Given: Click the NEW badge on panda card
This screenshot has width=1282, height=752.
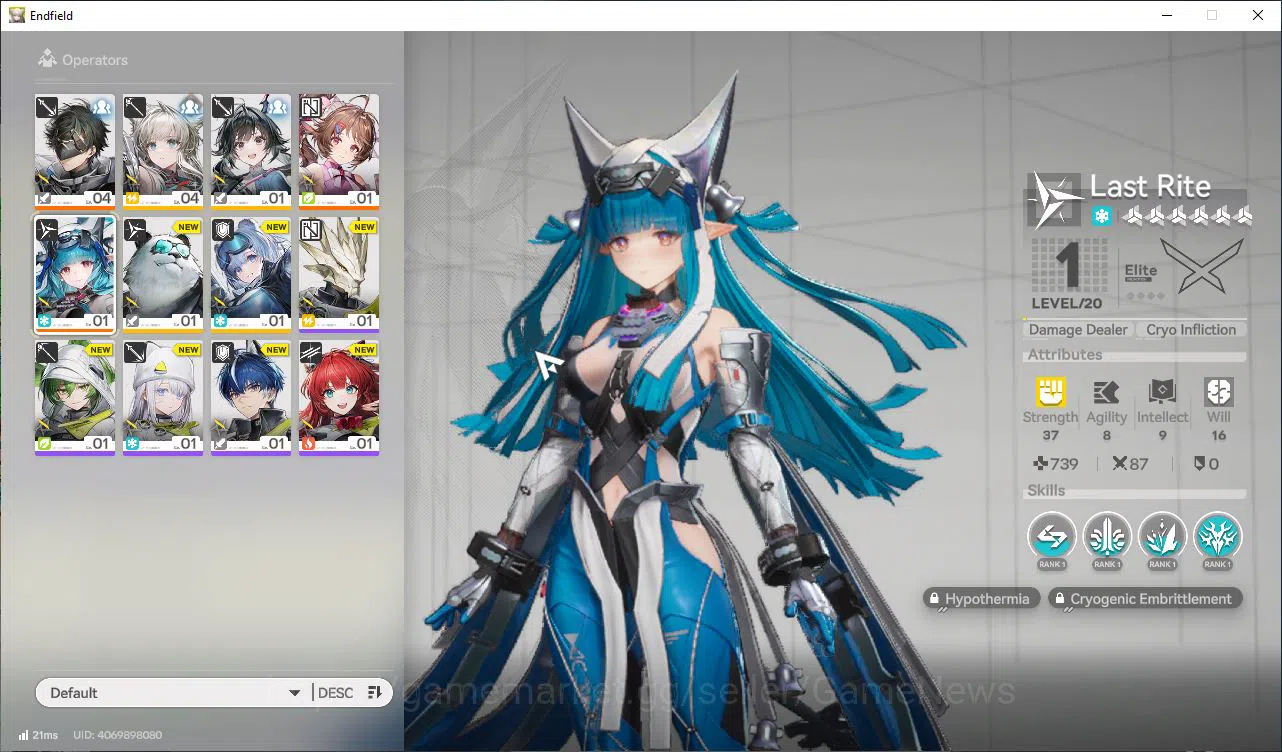Looking at the screenshot, I should (188, 227).
